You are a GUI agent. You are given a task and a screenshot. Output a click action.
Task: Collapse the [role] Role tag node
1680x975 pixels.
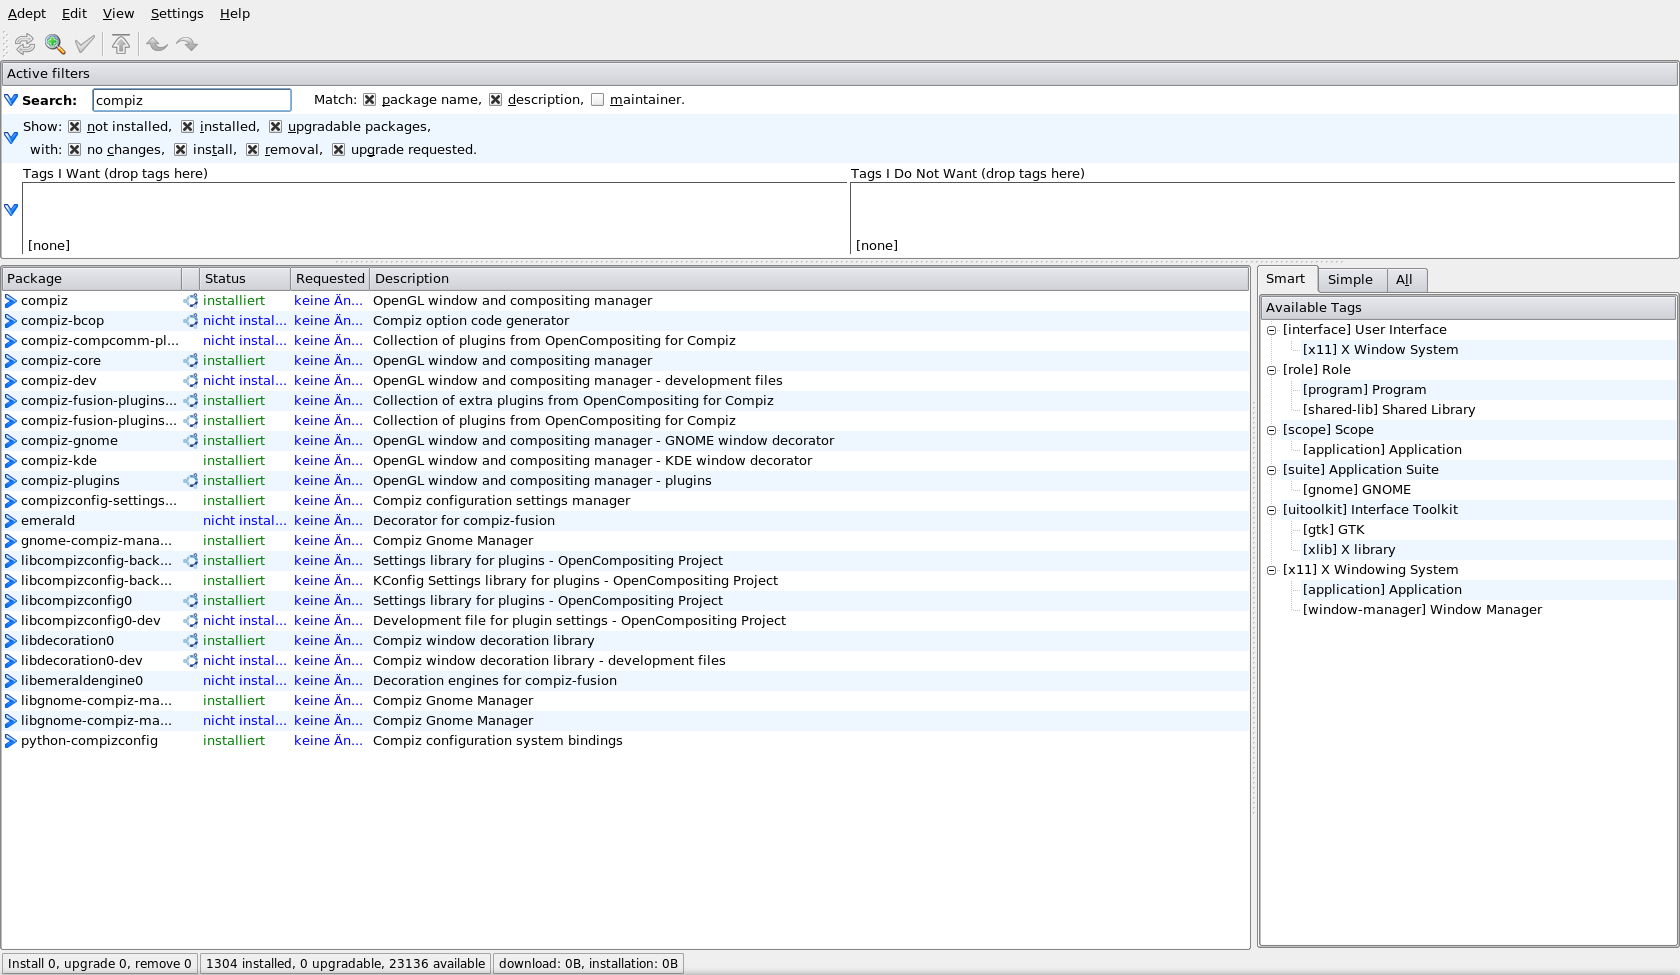(x=1272, y=370)
